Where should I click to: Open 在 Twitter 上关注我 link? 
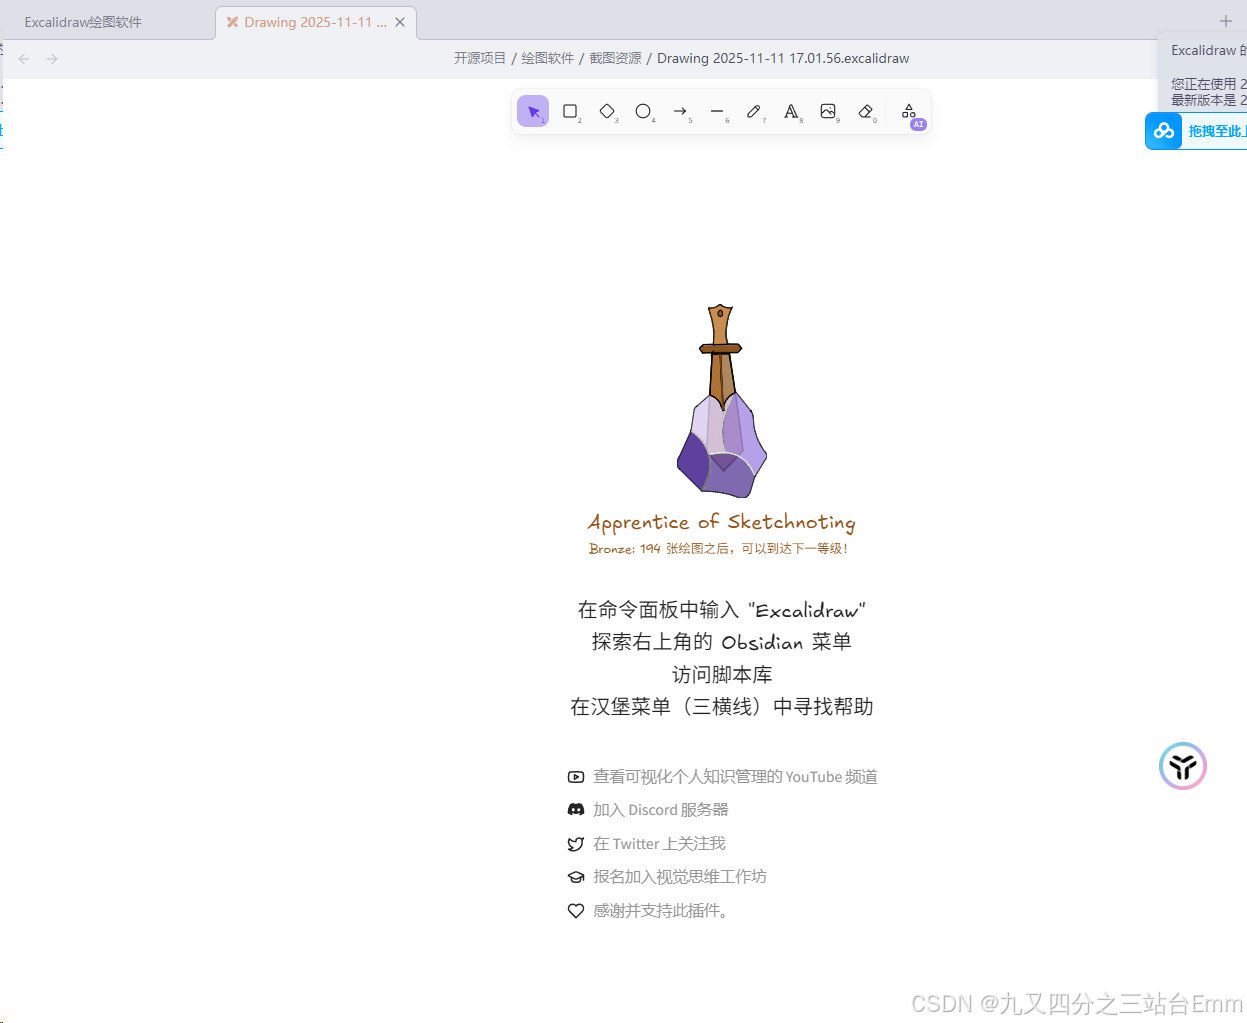point(659,844)
